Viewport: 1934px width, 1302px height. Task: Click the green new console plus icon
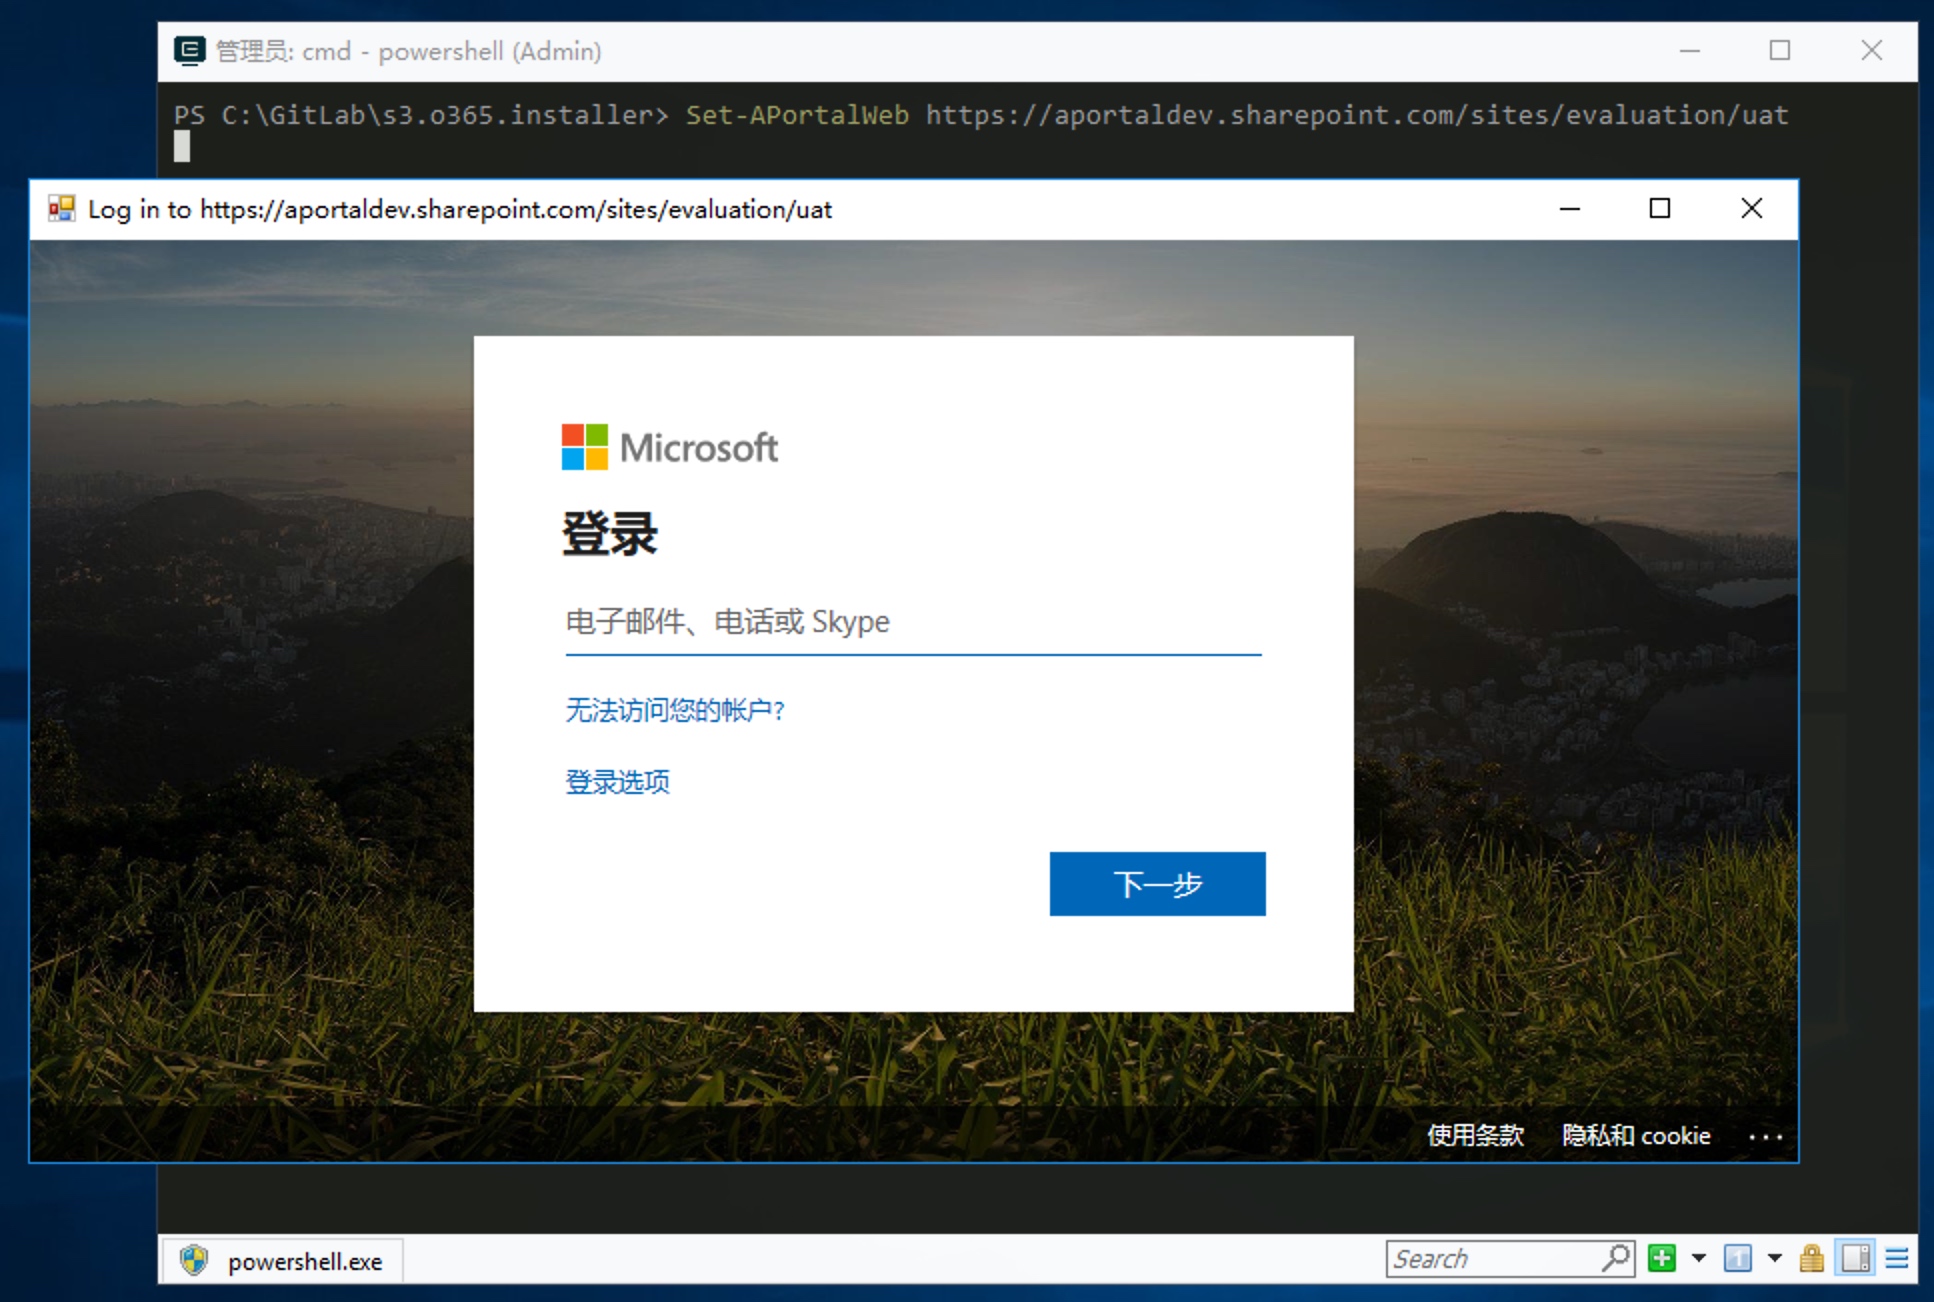pyautogui.click(x=1662, y=1258)
